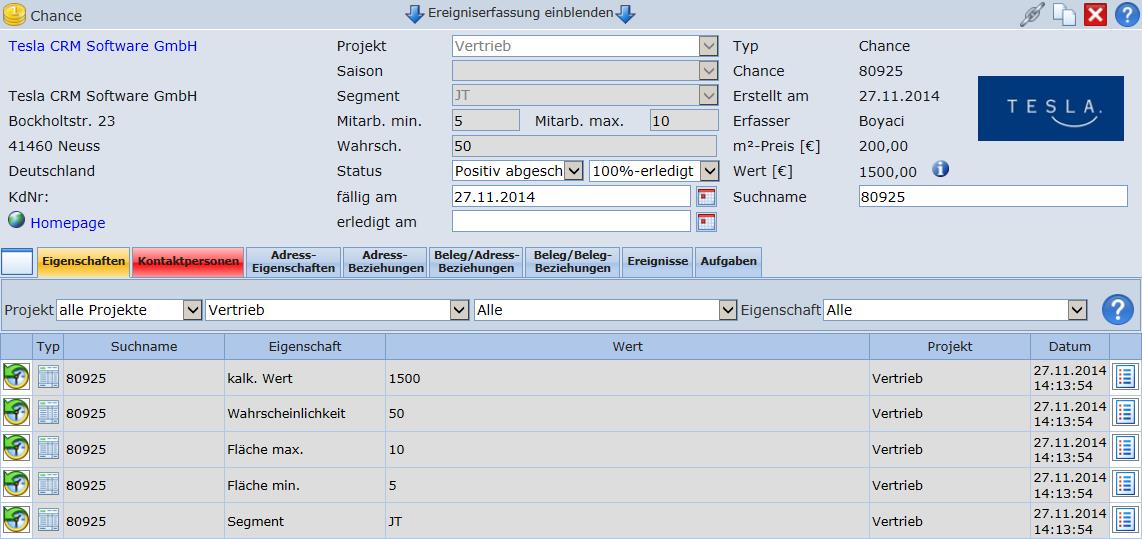Open the Ereignisse tab
Screen dimensions: 1142x539
657,262
